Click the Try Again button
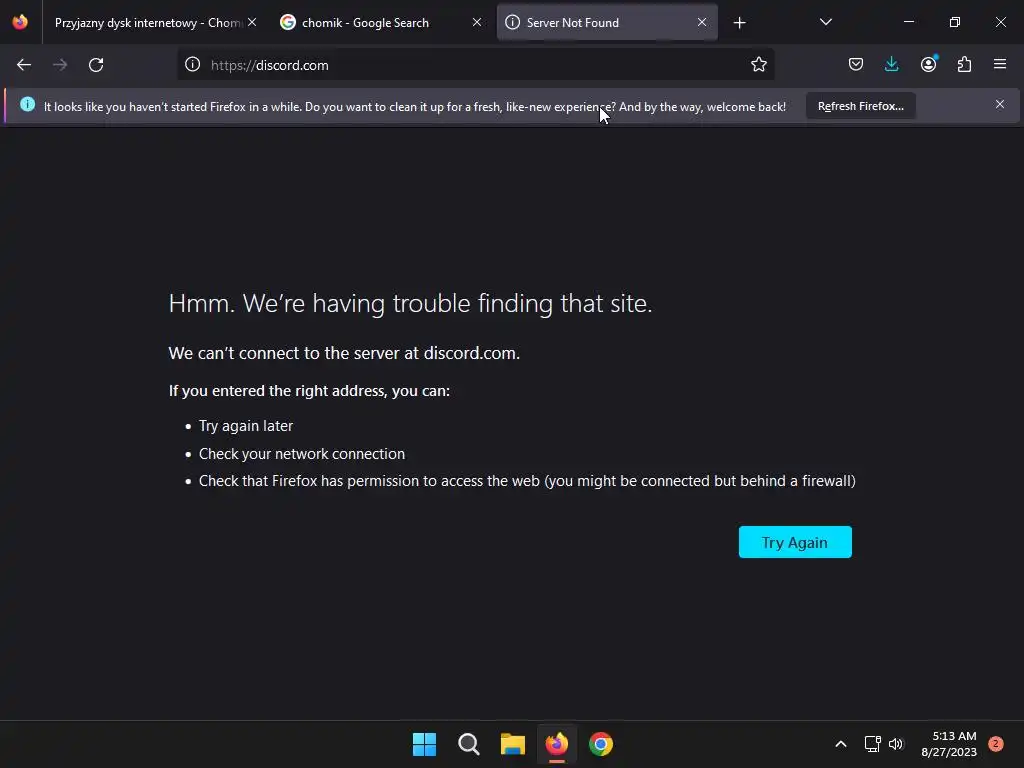This screenshot has height=768, width=1024. point(795,542)
